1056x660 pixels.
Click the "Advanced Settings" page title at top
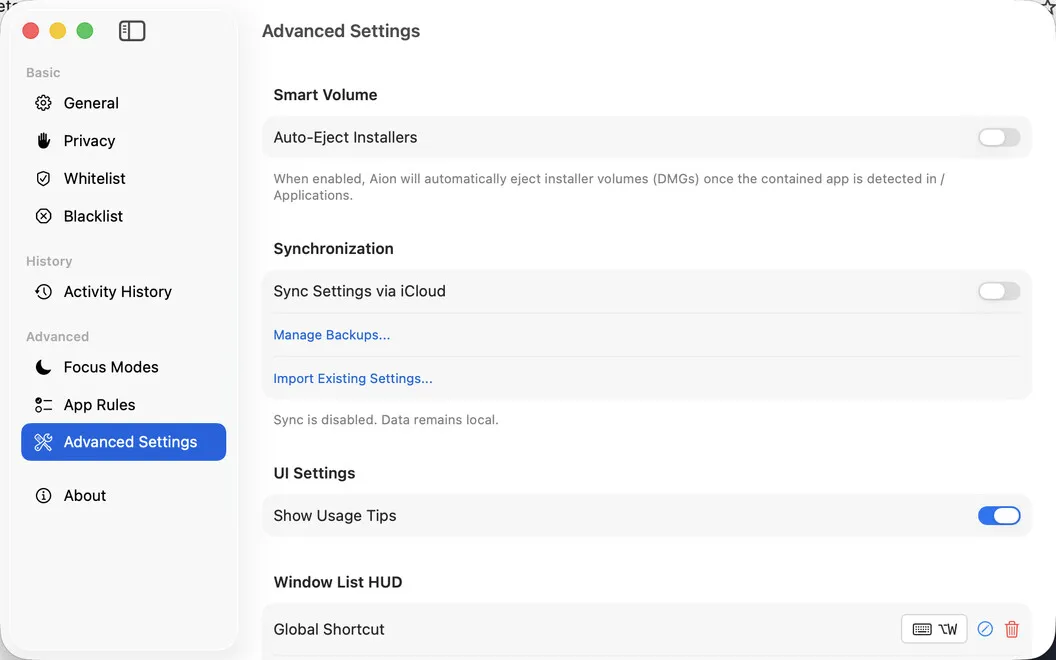coord(341,31)
